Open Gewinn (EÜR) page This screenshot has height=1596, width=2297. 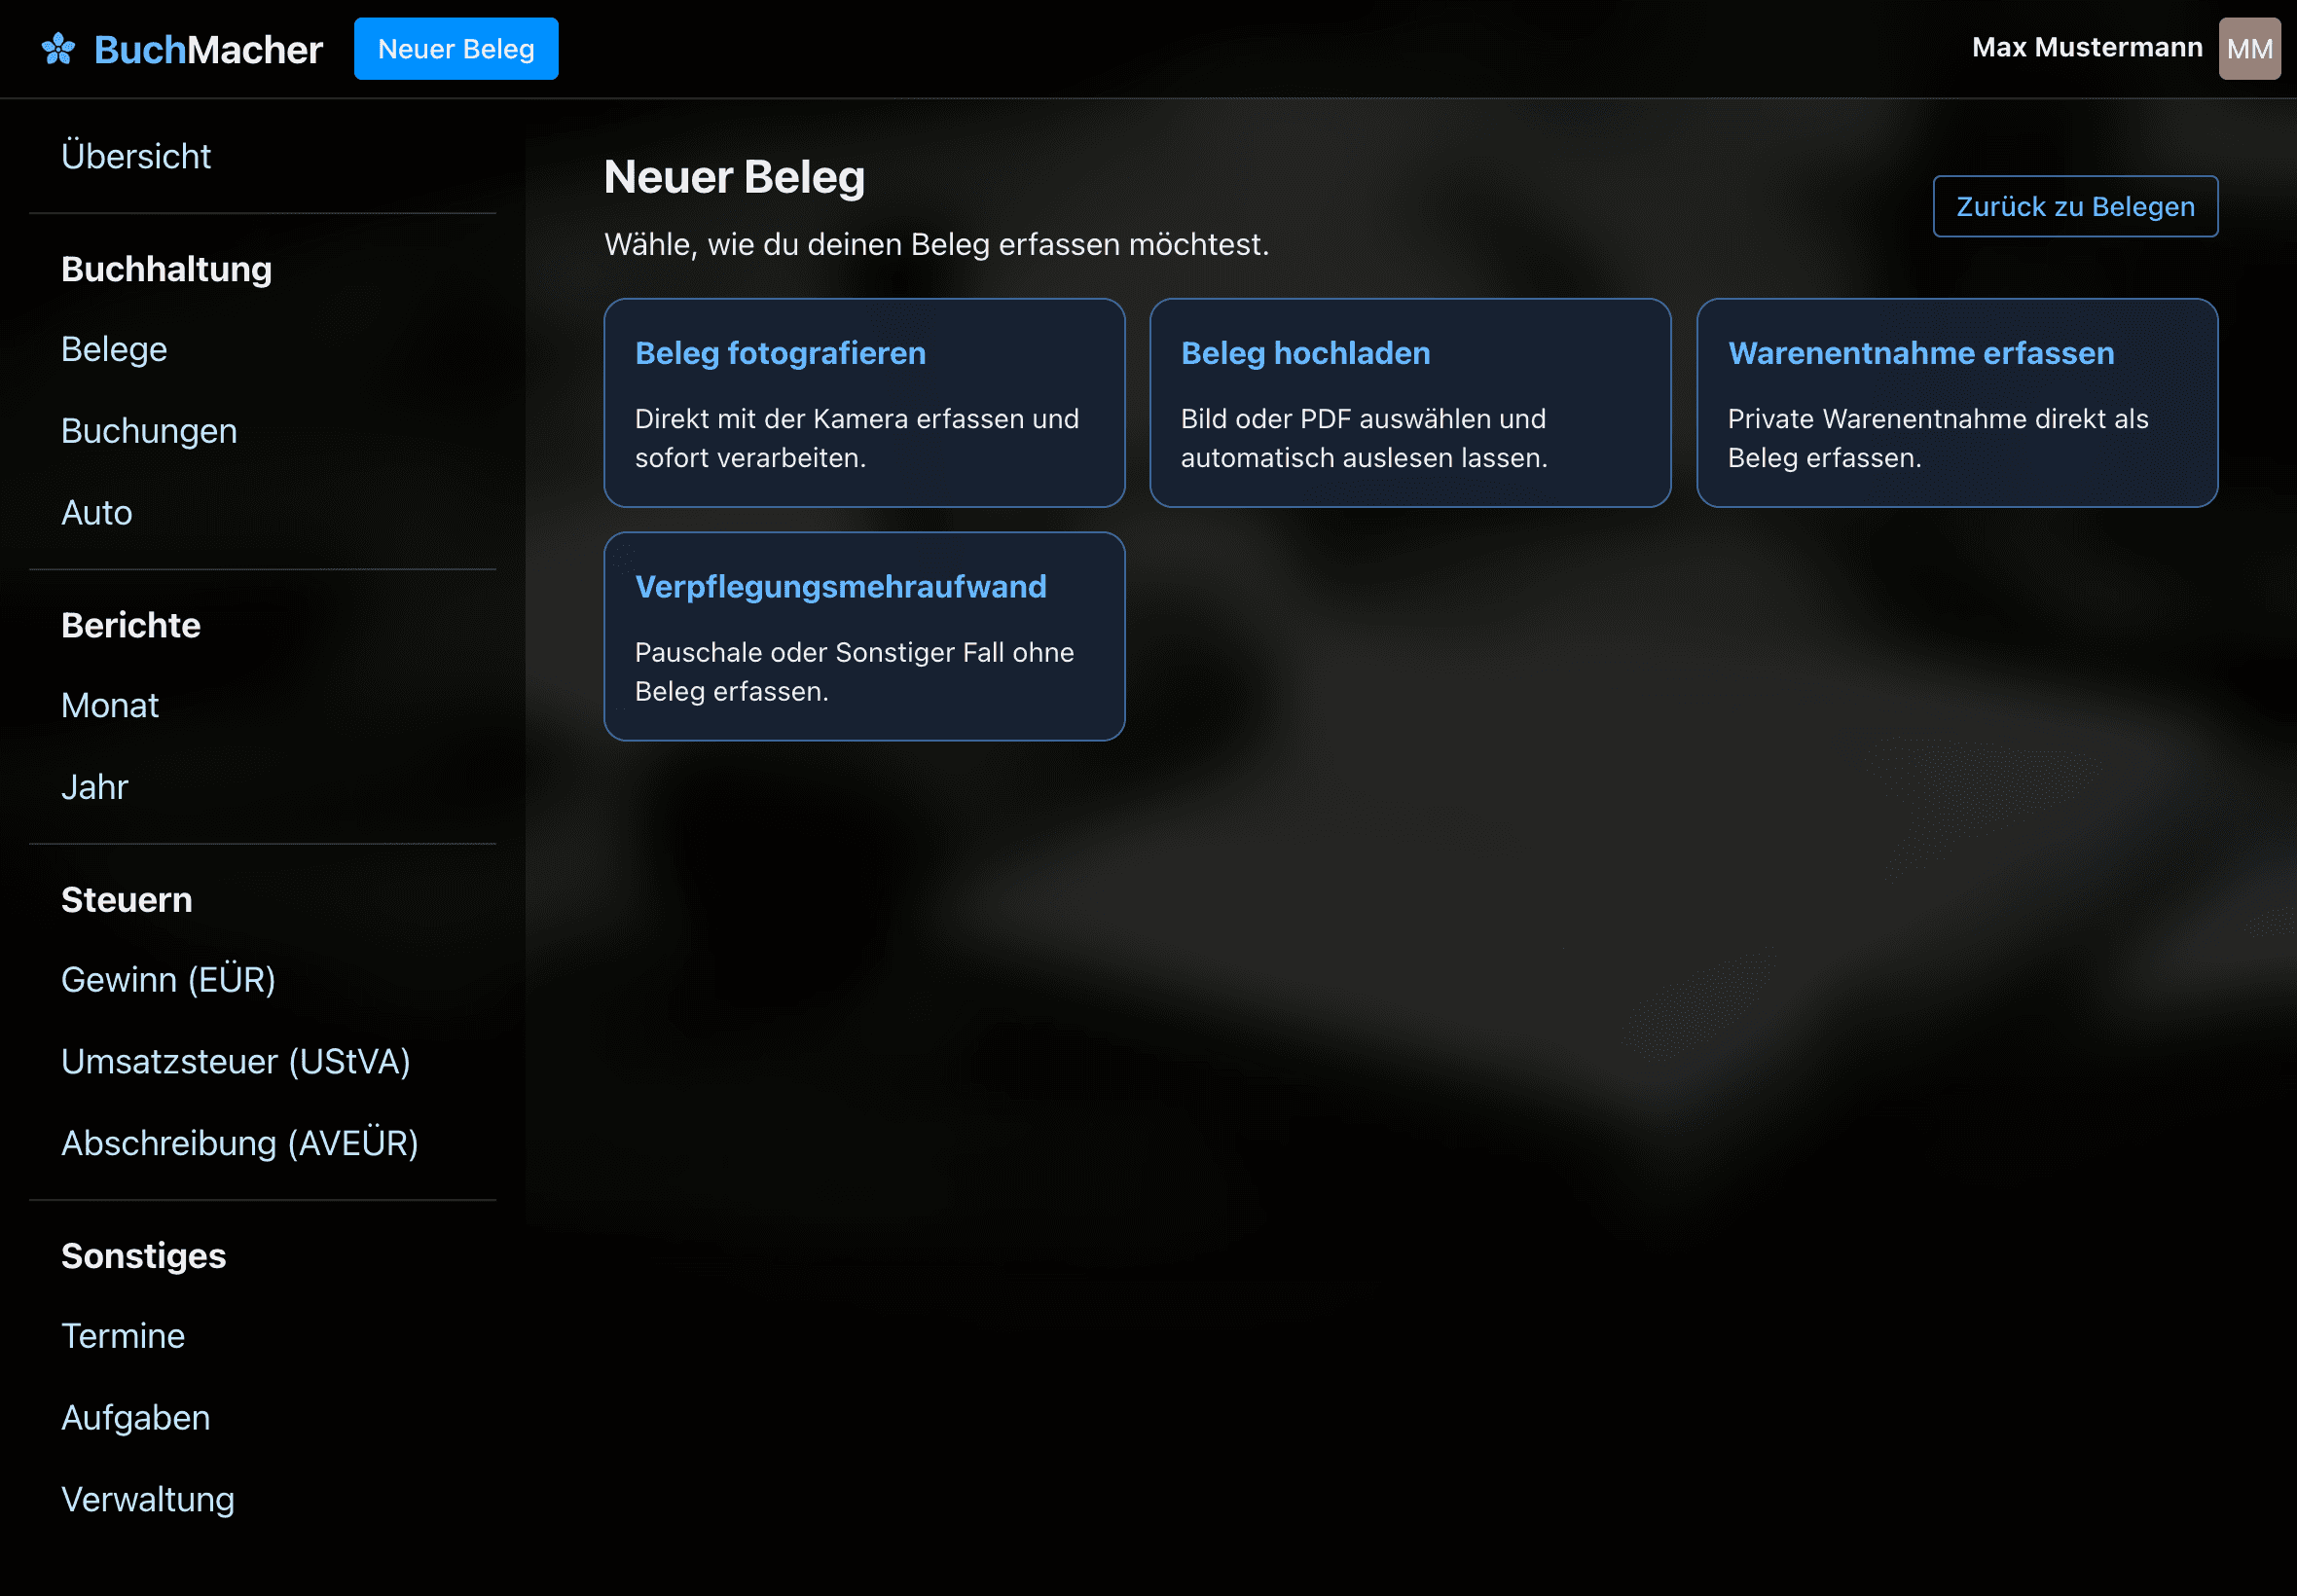click(168, 980)
